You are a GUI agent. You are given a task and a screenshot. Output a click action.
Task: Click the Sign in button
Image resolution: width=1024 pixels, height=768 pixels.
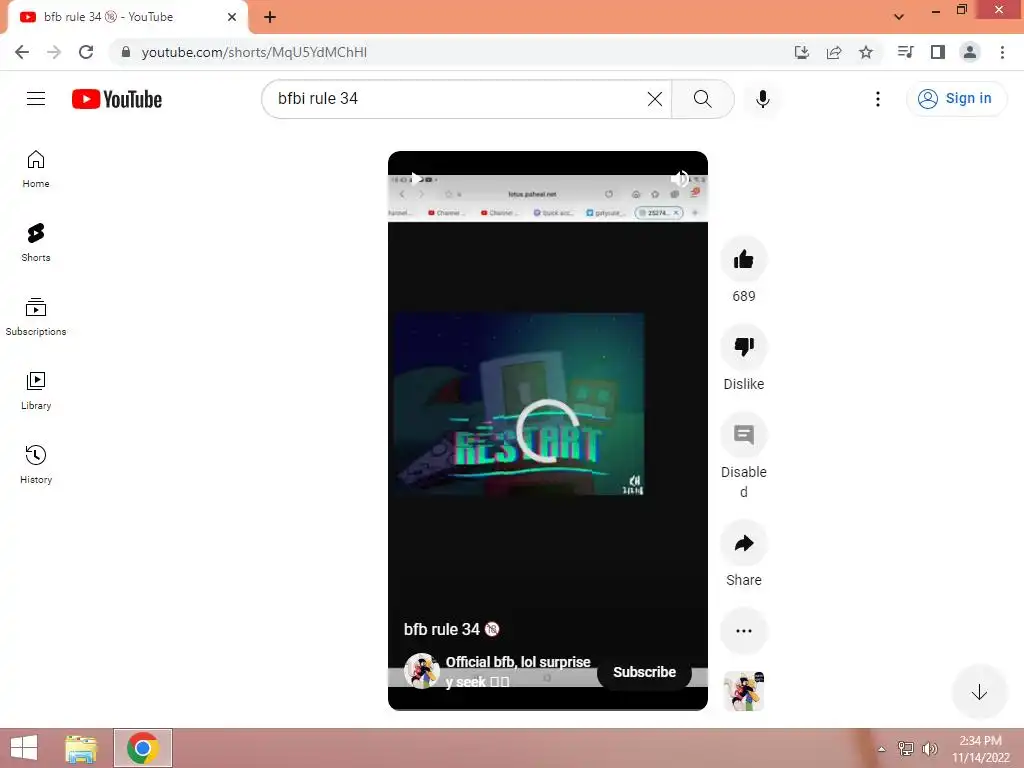[955, 99]
